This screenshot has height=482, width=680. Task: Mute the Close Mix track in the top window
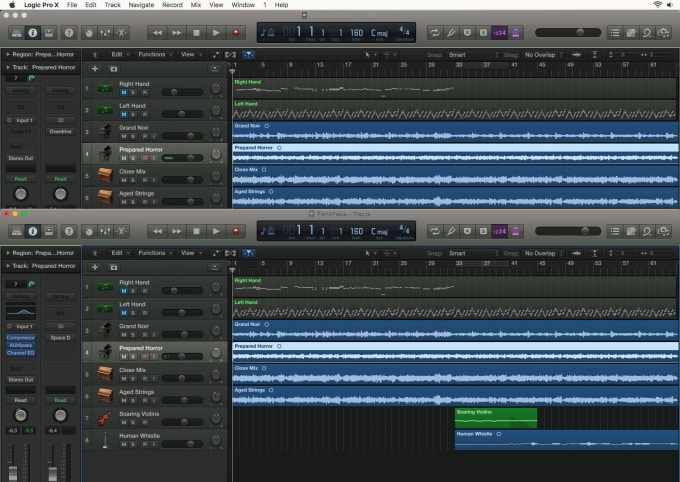click(124, 180)
